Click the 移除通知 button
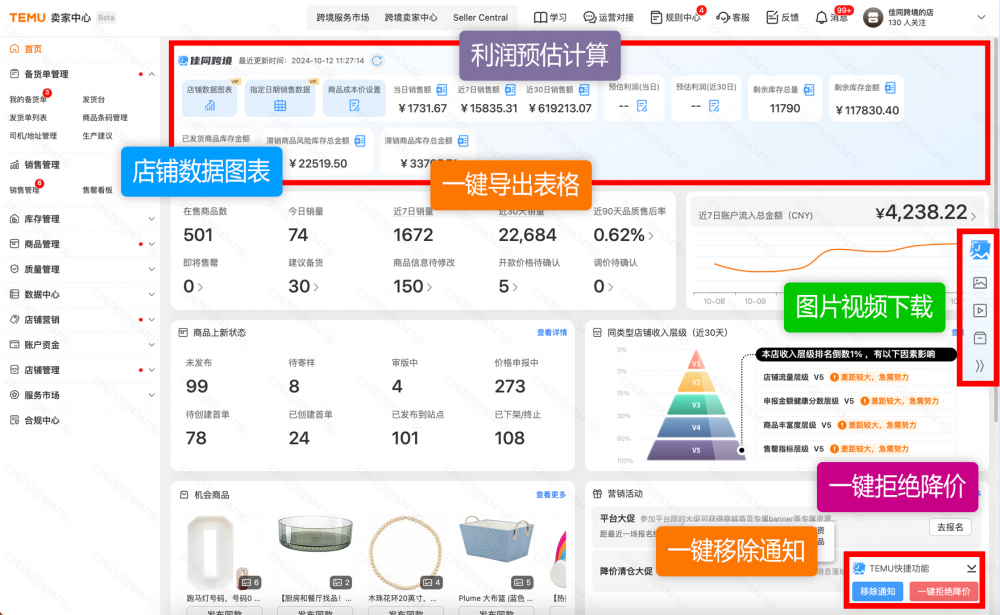1000x615 pixels. pos(878,591)
